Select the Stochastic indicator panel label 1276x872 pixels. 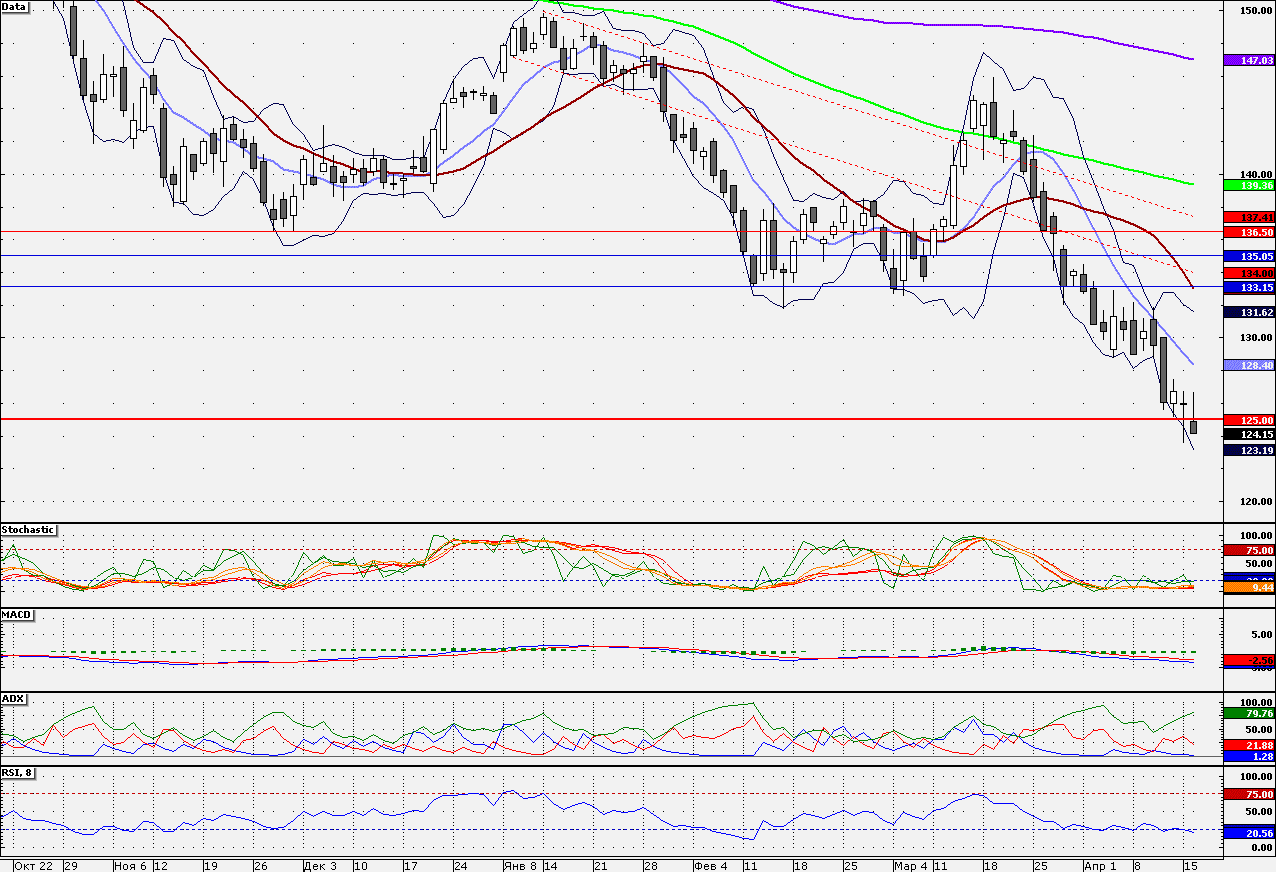tap(28, 530)
